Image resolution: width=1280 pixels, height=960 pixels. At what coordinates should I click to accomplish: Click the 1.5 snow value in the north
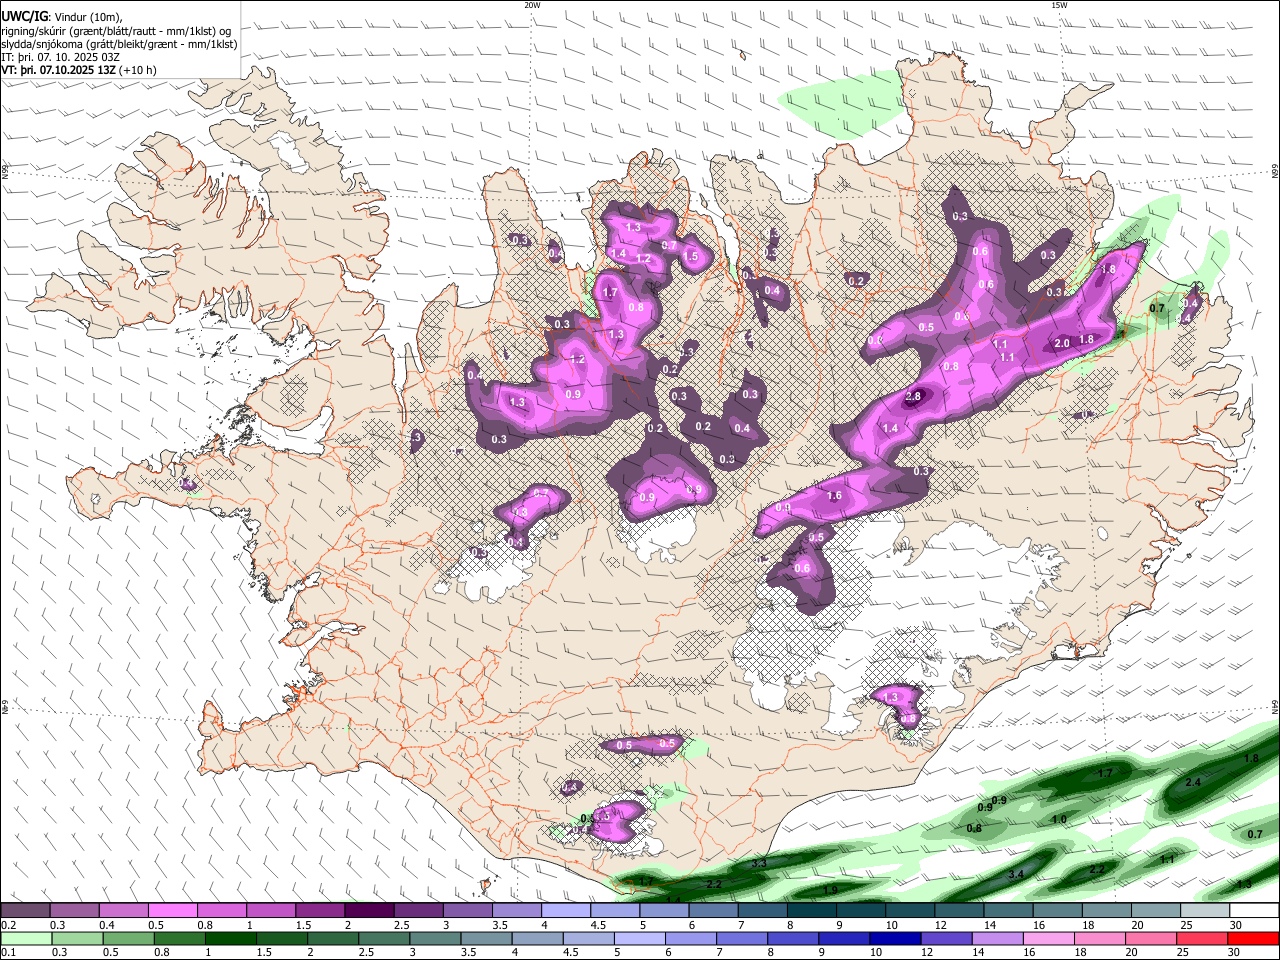pos(690,256)
